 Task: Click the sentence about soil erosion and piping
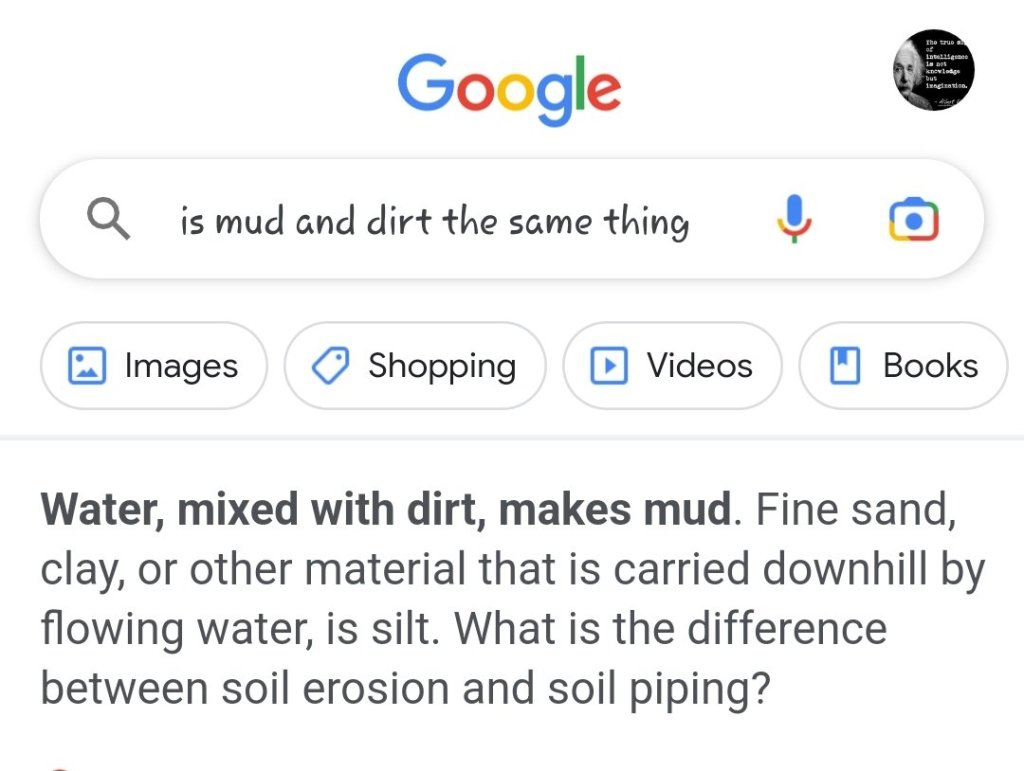point(400,689)
